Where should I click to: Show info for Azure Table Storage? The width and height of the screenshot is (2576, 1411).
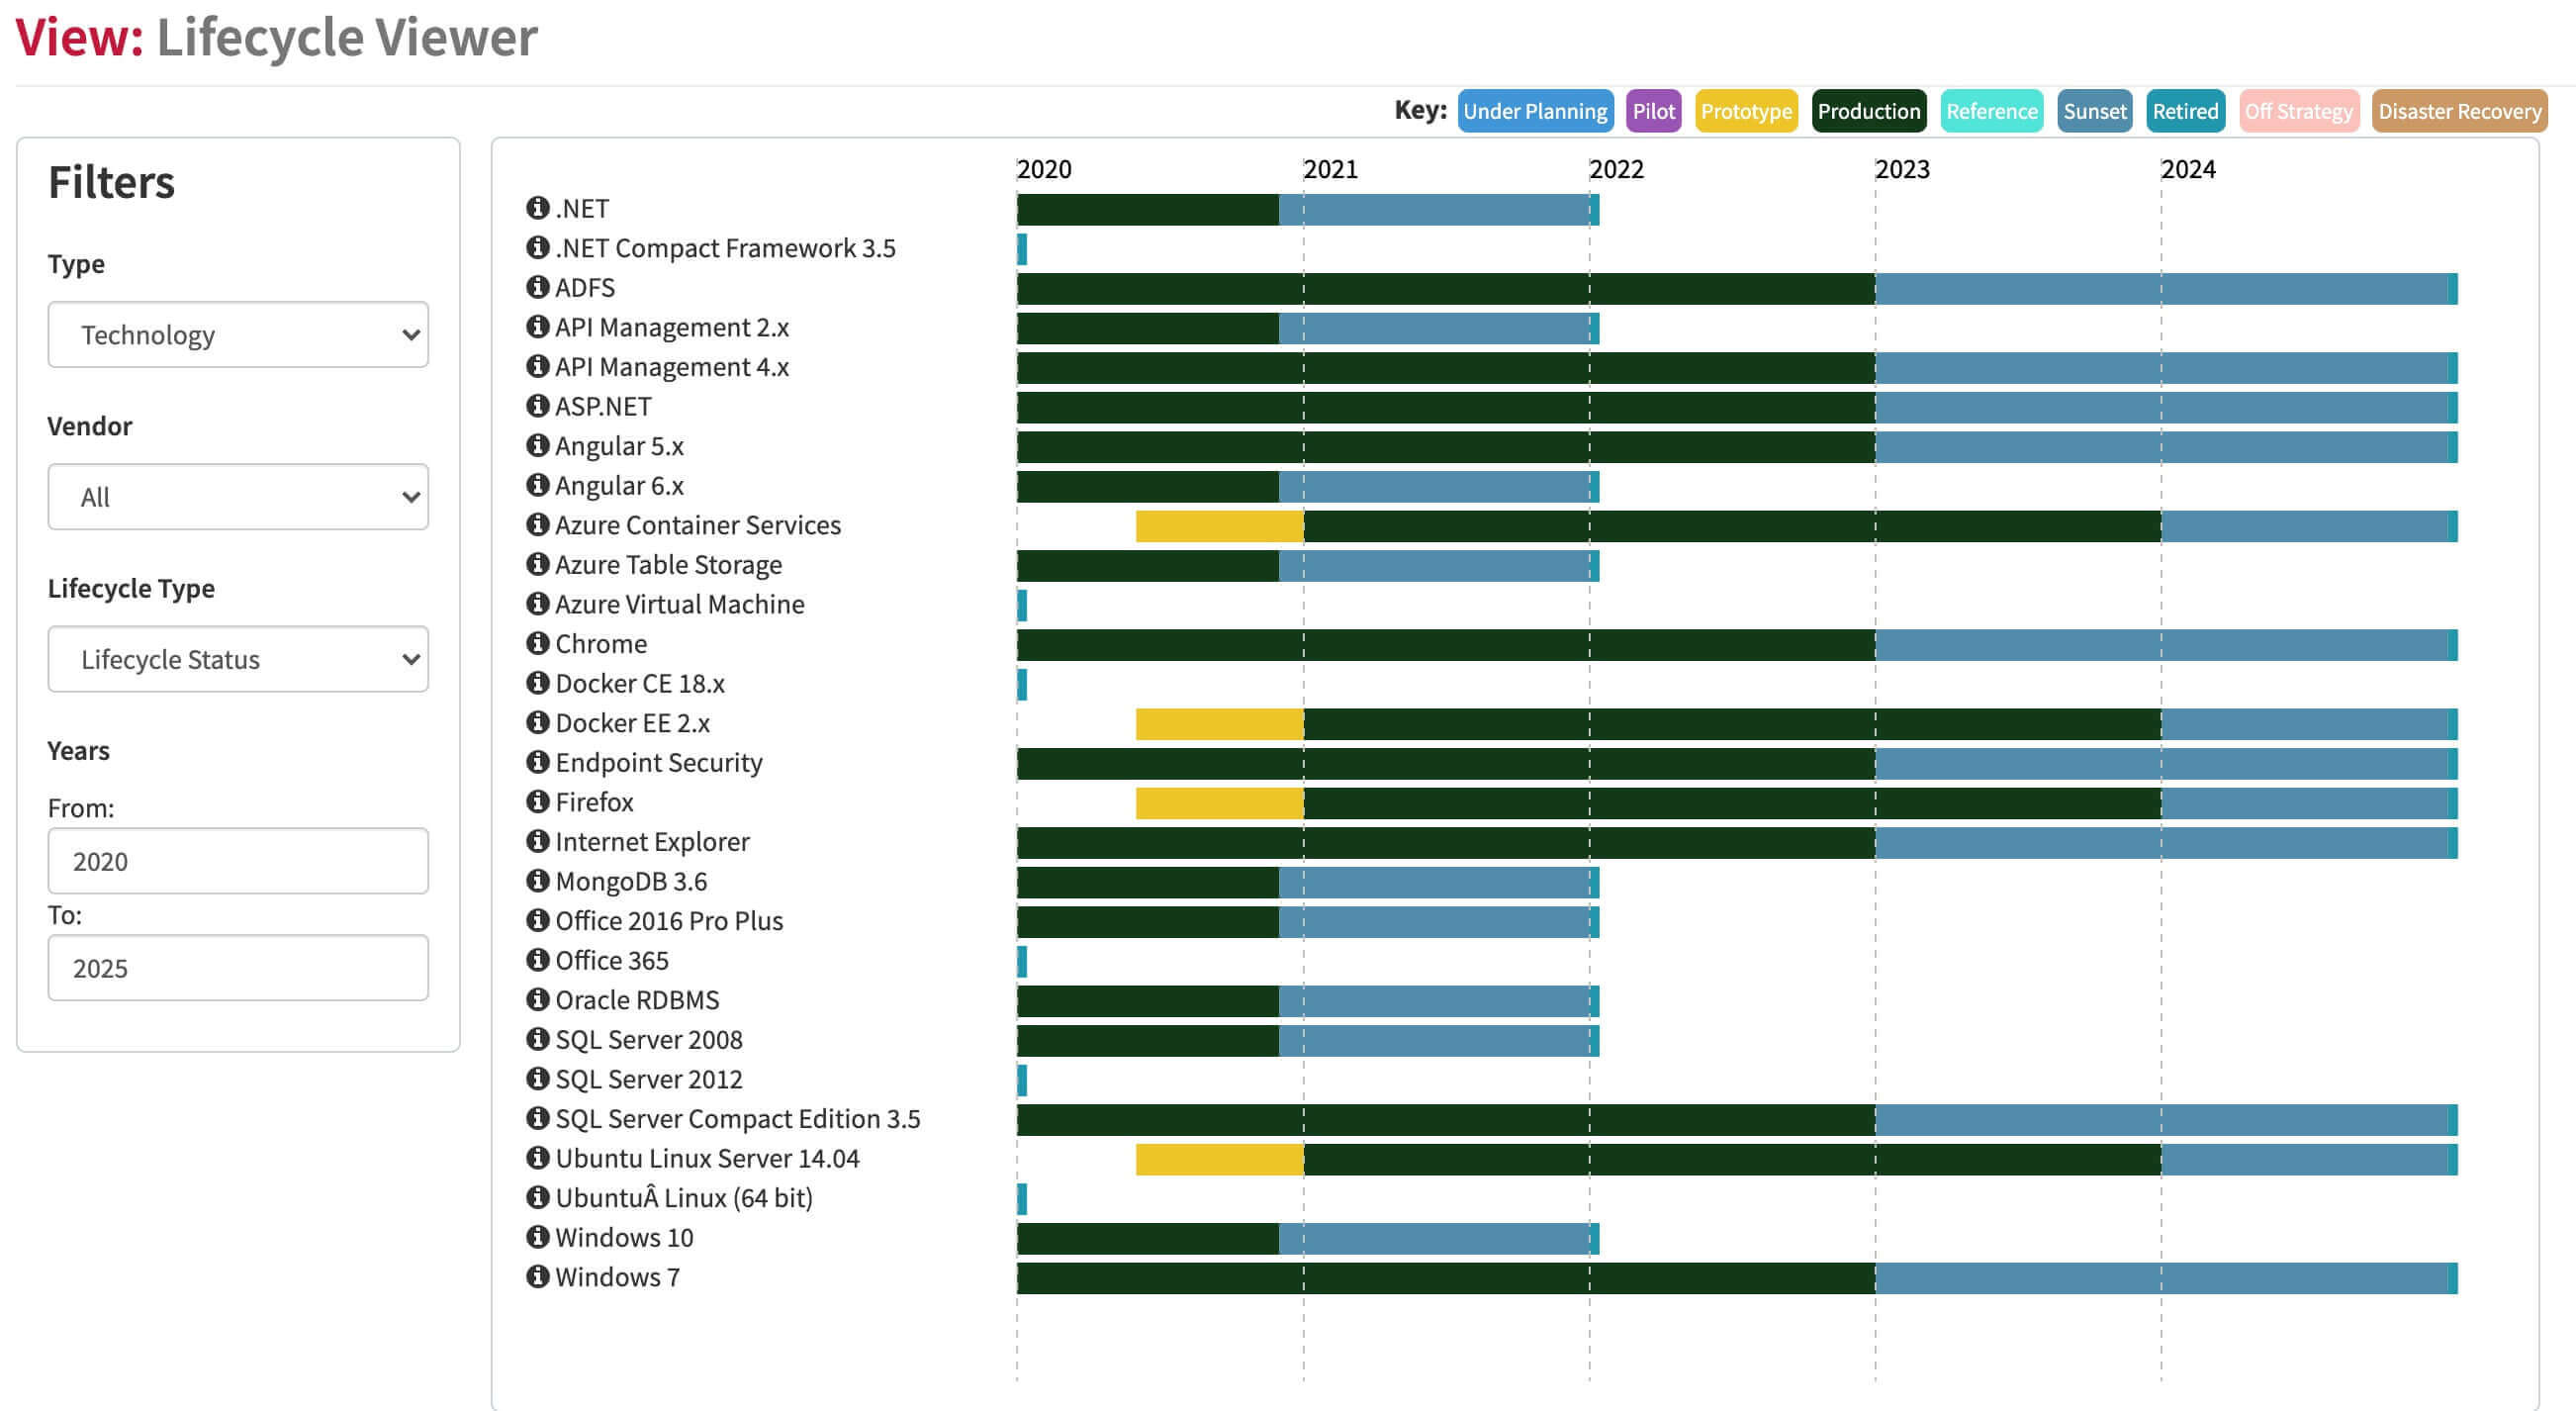click(x=538, y=564)
